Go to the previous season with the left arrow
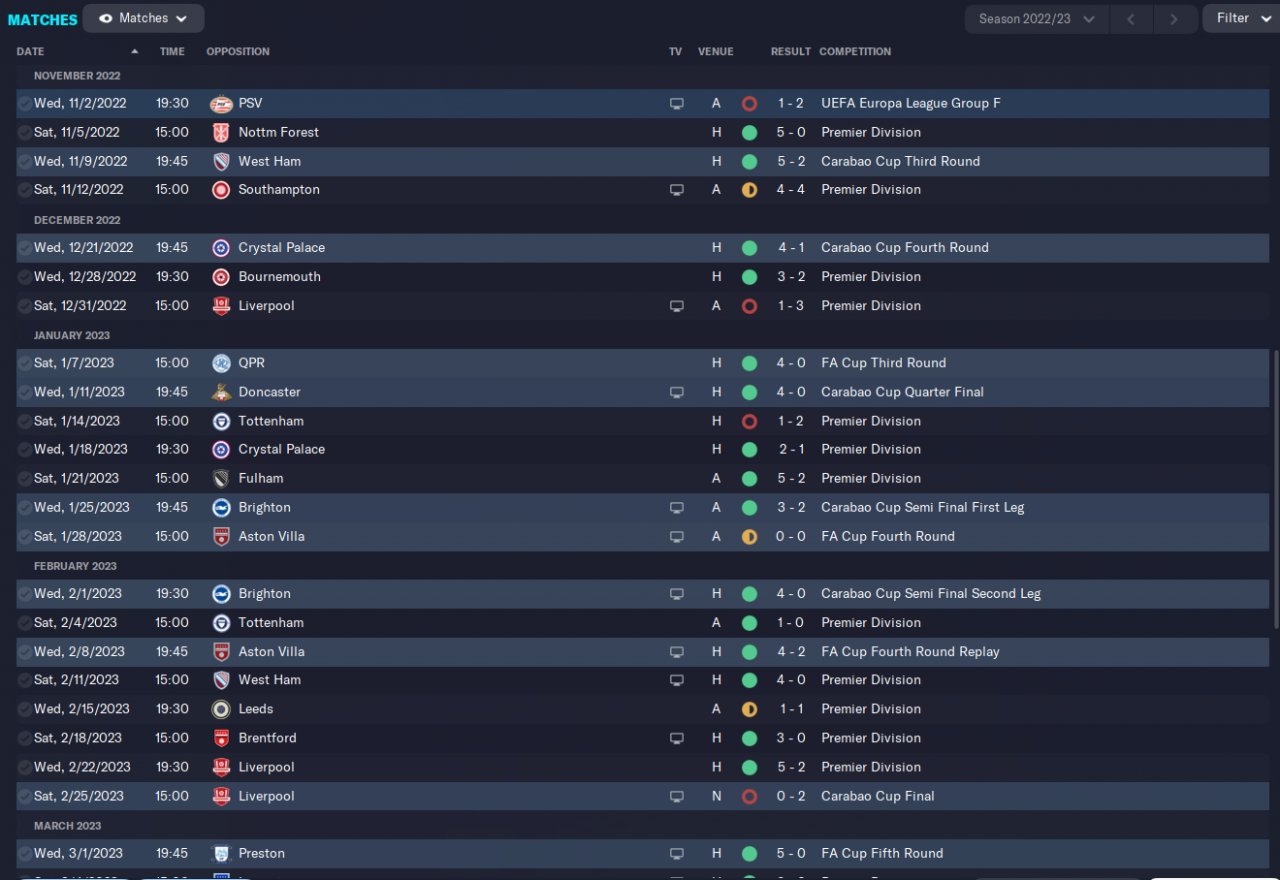The width and height of the screenshot is (1280, 880). [1130, 19]
